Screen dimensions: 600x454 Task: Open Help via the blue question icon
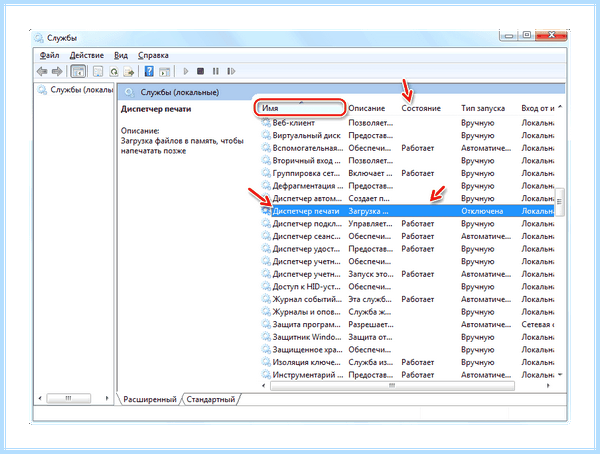point(149,71)
